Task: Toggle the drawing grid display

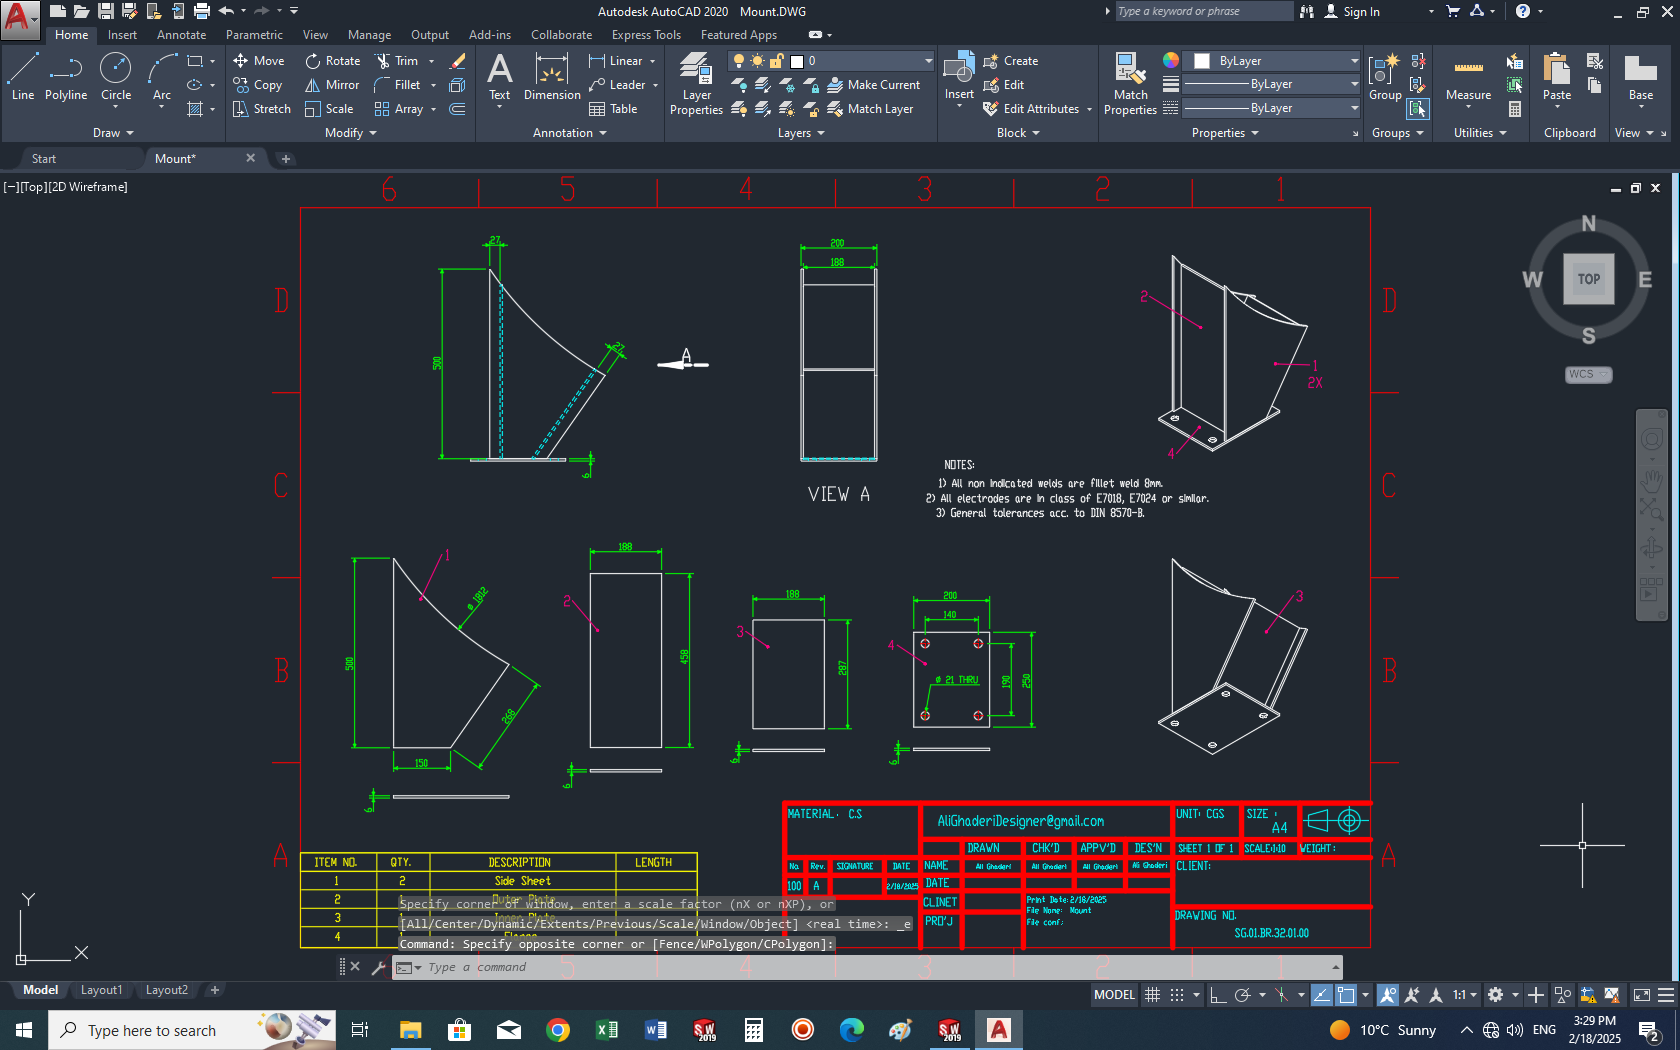Action: [x=1152, y=995]
